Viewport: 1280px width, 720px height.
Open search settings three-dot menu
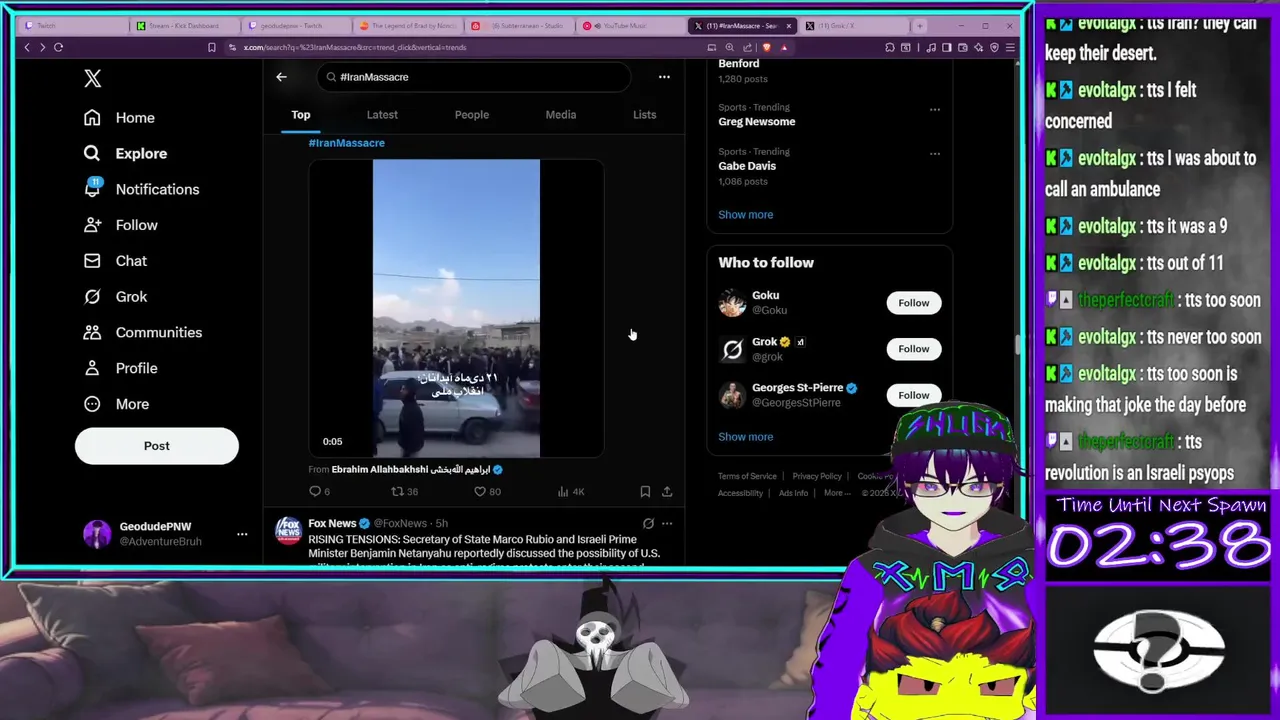pos(664,77)
